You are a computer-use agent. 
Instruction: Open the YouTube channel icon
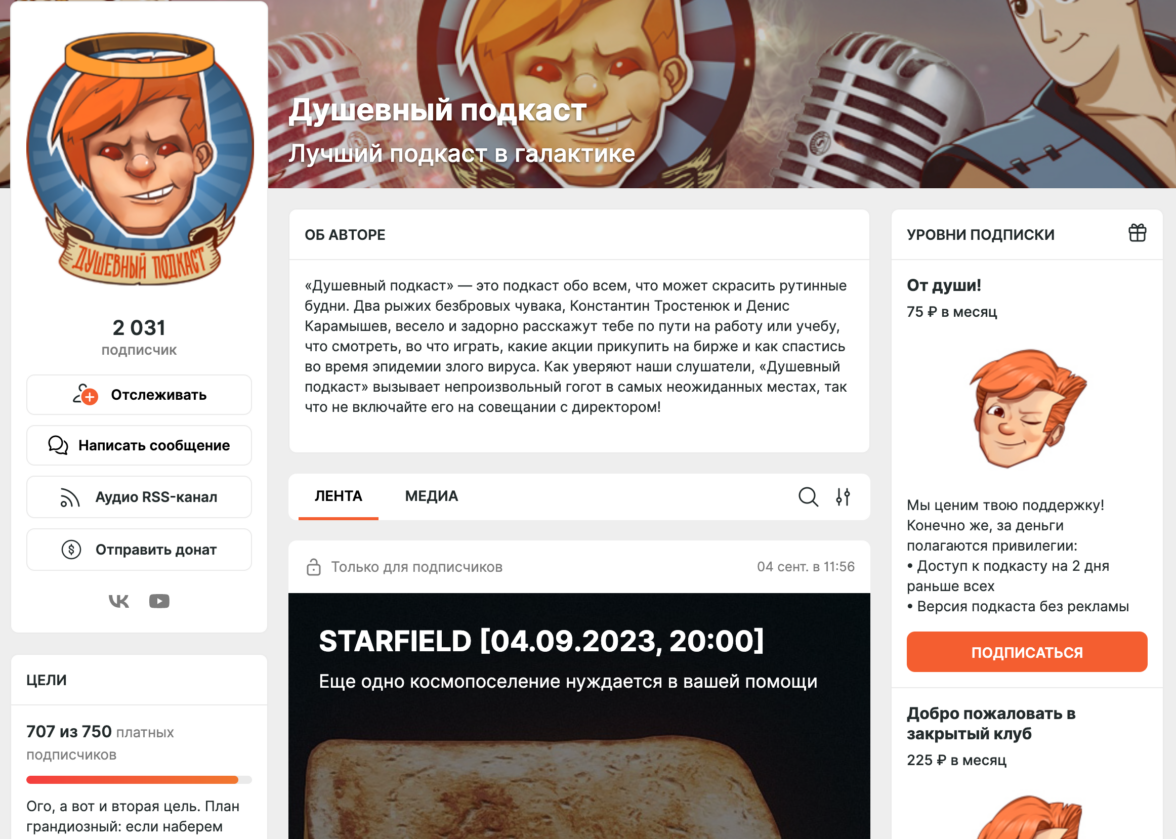click(159, 601)
